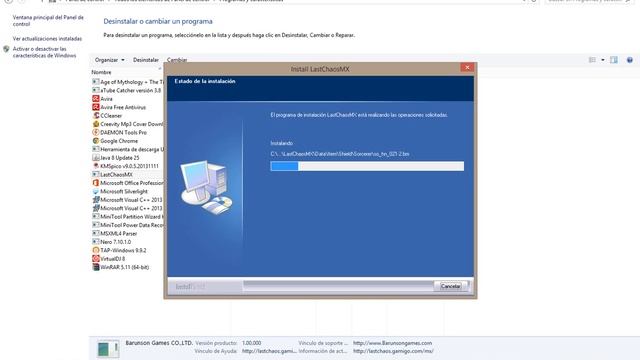Click Cambiar in the toolbar

pyautogui.click(x=177, y=60)
